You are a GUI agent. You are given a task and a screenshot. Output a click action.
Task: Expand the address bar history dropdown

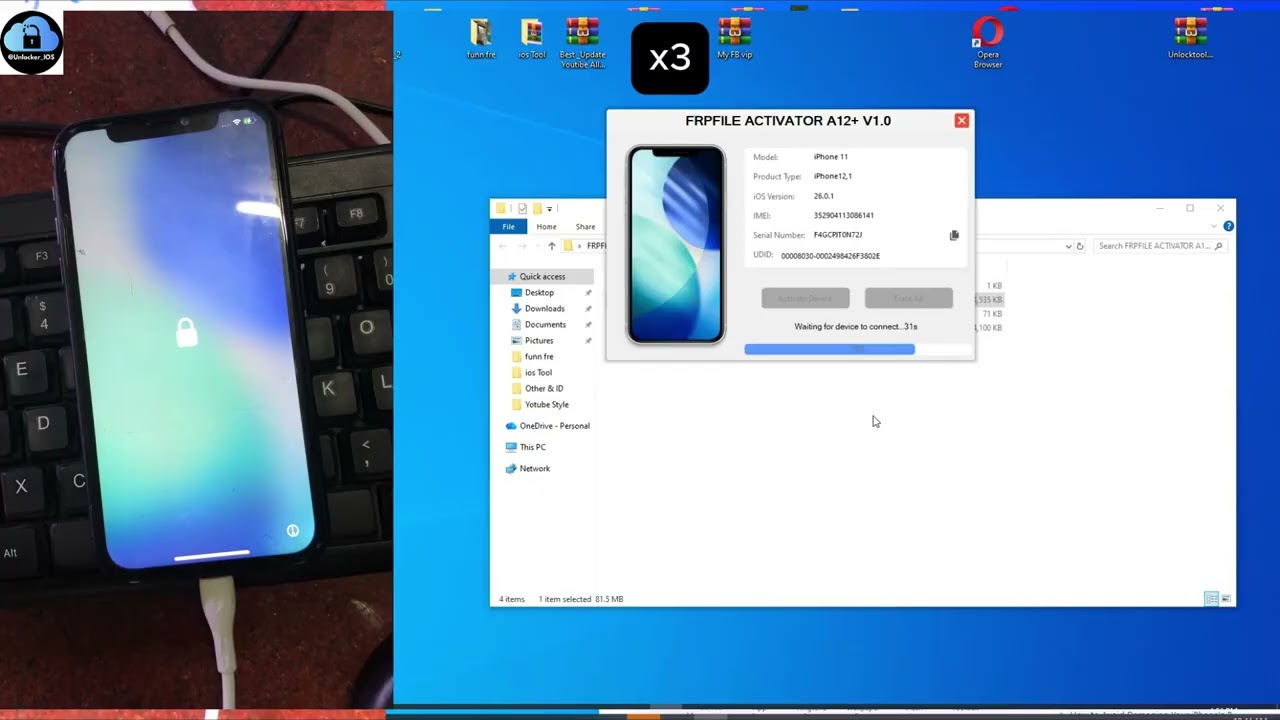pos(1068,246)
